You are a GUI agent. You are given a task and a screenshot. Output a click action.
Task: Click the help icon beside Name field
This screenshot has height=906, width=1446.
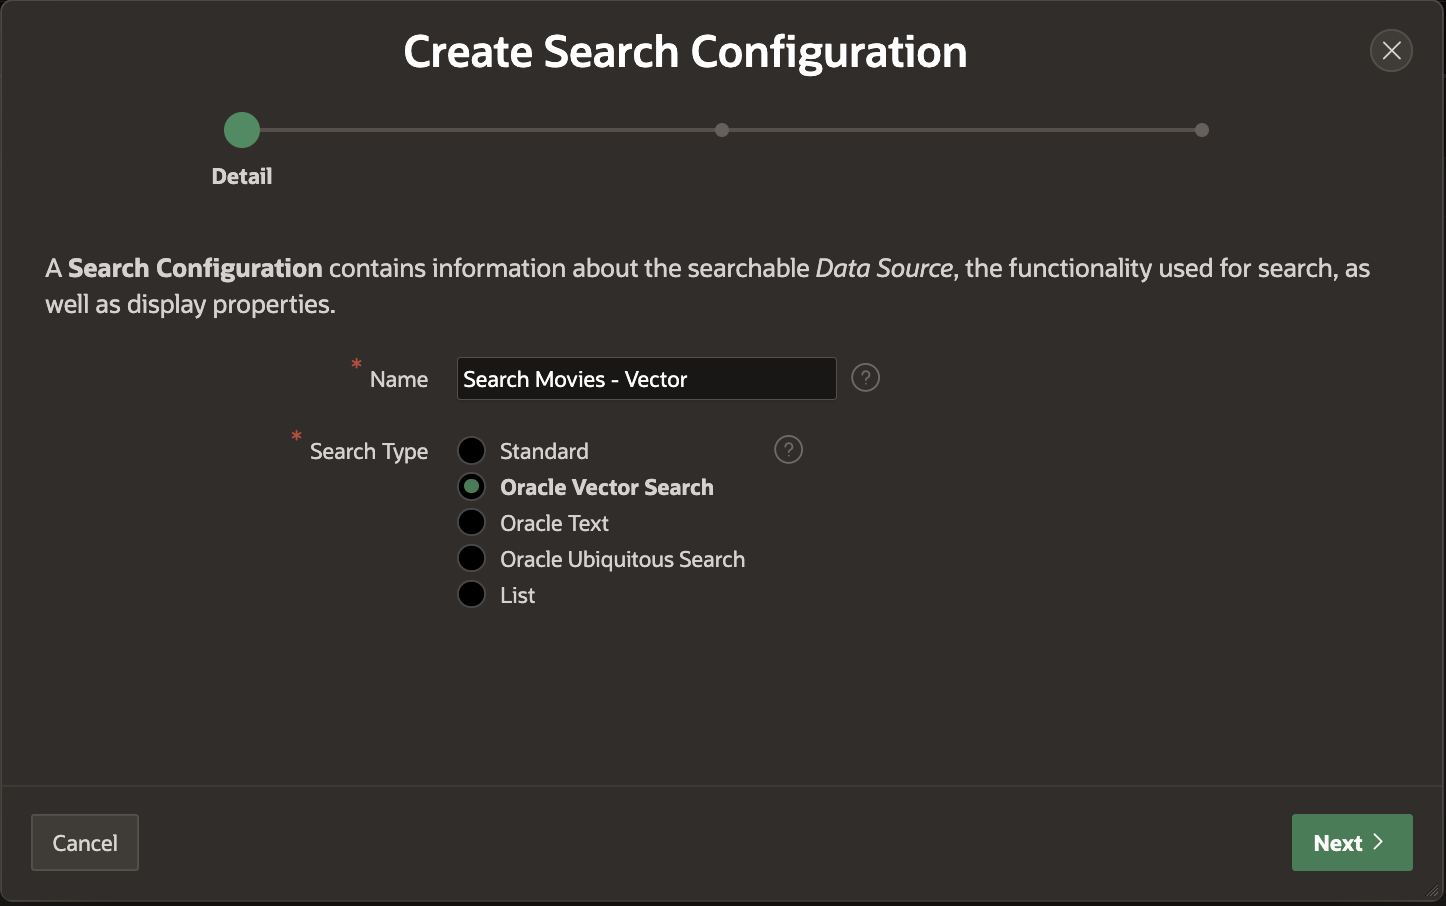click(x=865, y=378)
